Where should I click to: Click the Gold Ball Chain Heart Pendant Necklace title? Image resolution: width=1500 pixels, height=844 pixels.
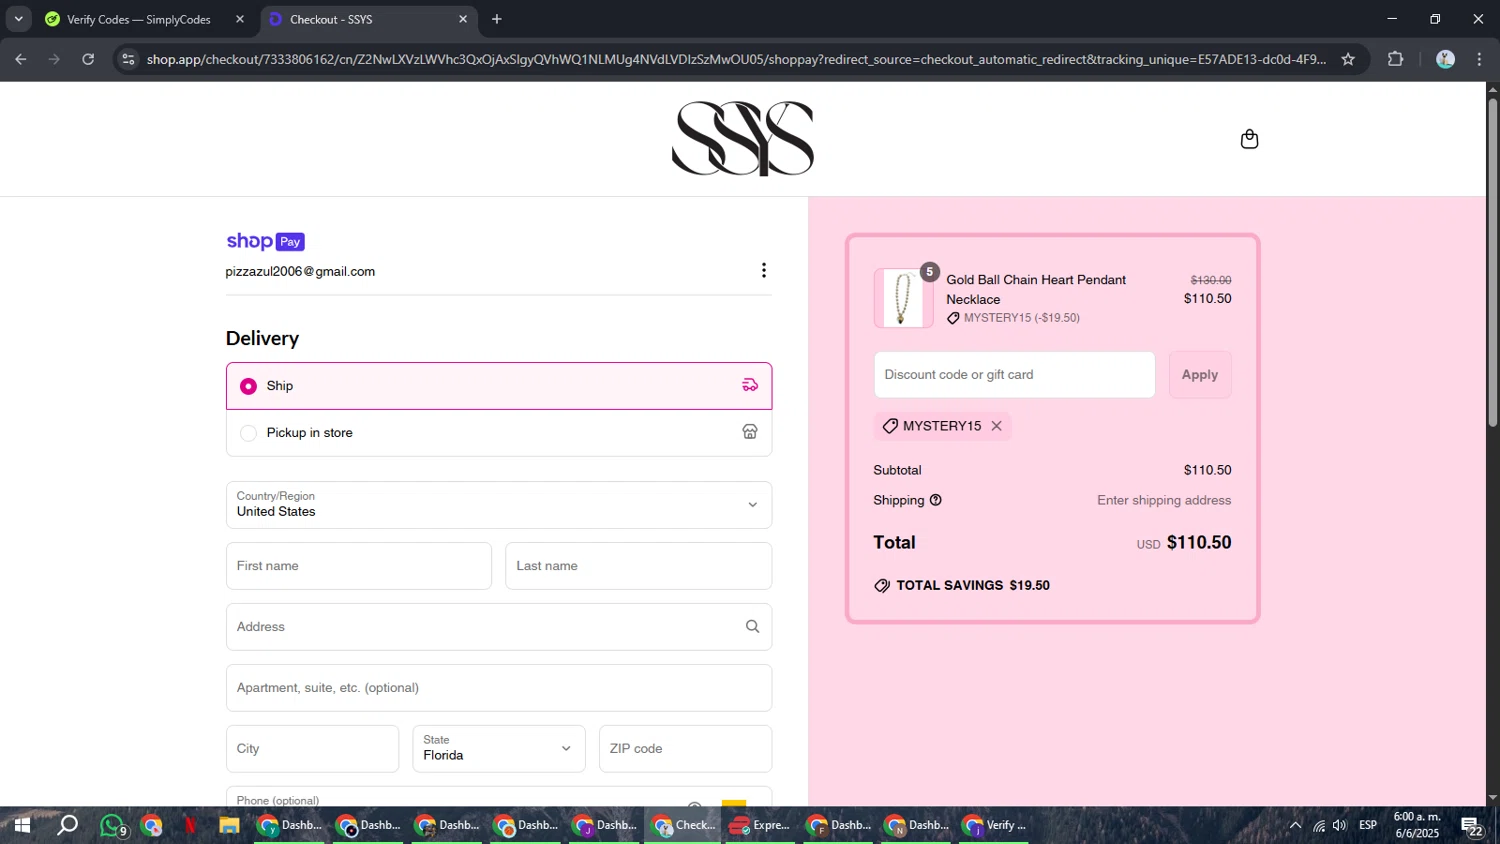point(1036,289)
